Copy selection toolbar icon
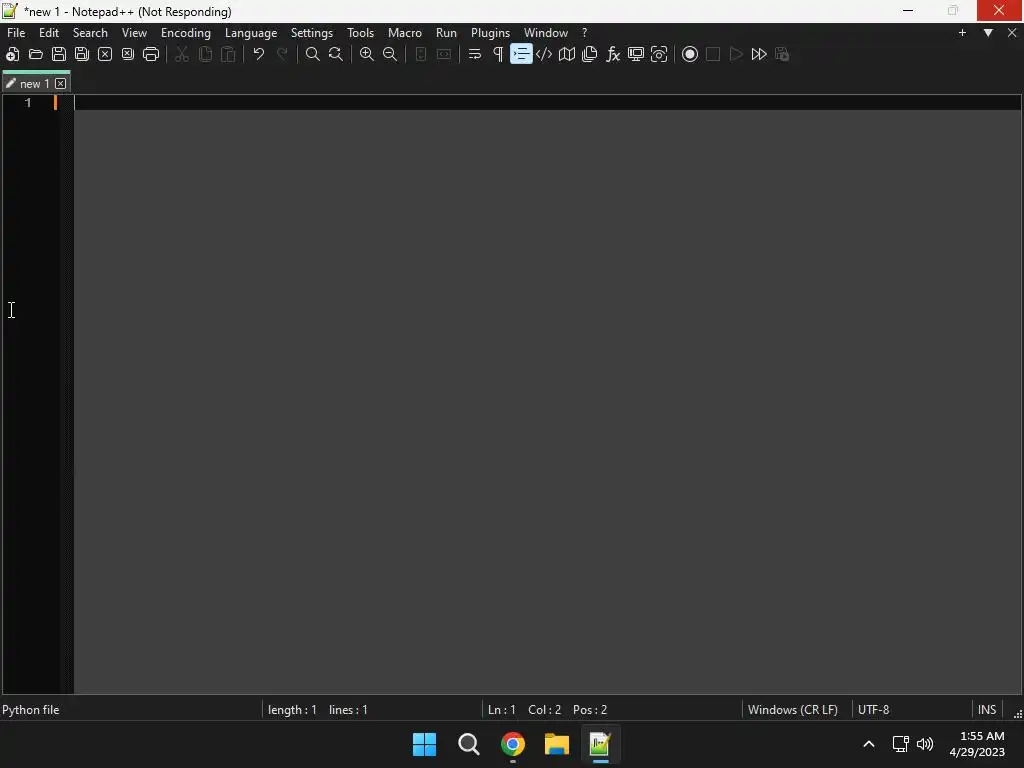1024x768 pixels. 205,54
